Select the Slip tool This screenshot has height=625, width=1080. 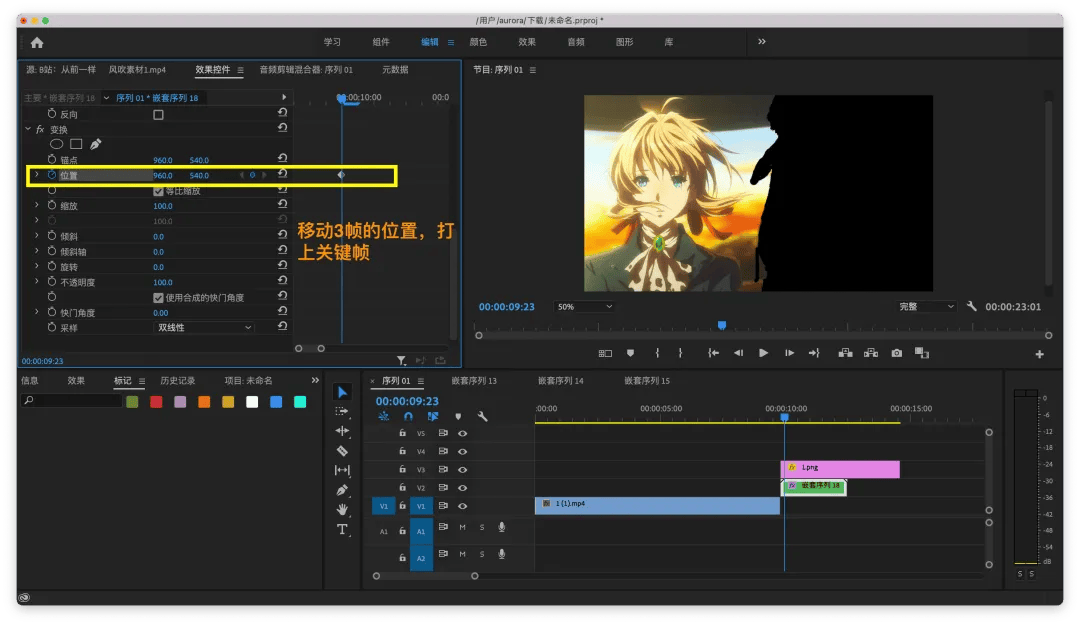(x=342, y=470)
